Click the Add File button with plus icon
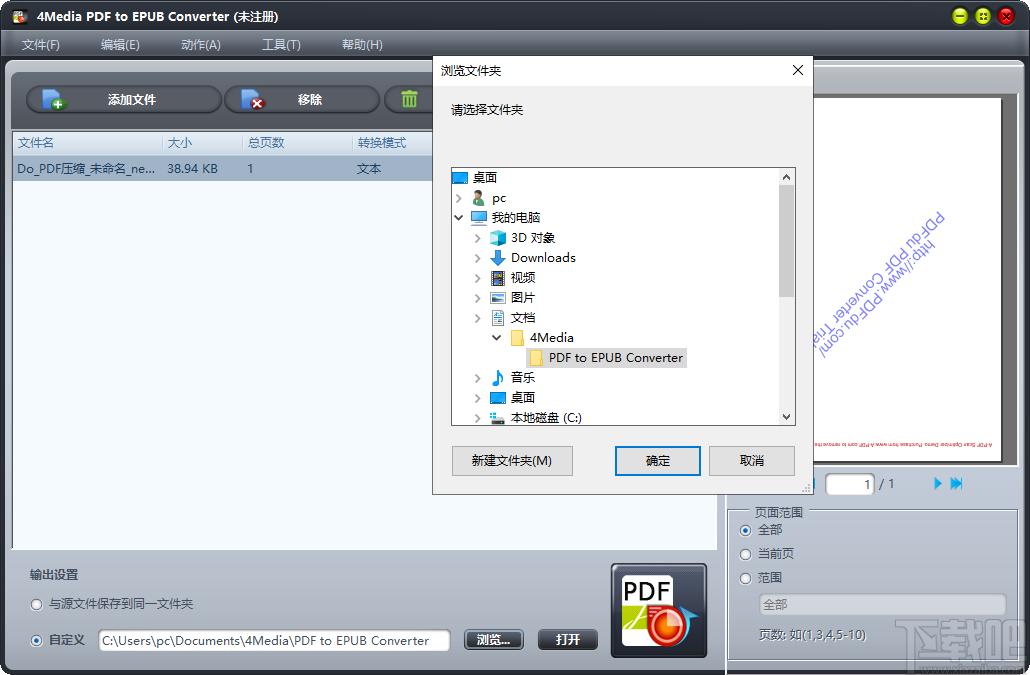Image resolution: width=1030 pixels, height=675 pixels. (123, 100)
